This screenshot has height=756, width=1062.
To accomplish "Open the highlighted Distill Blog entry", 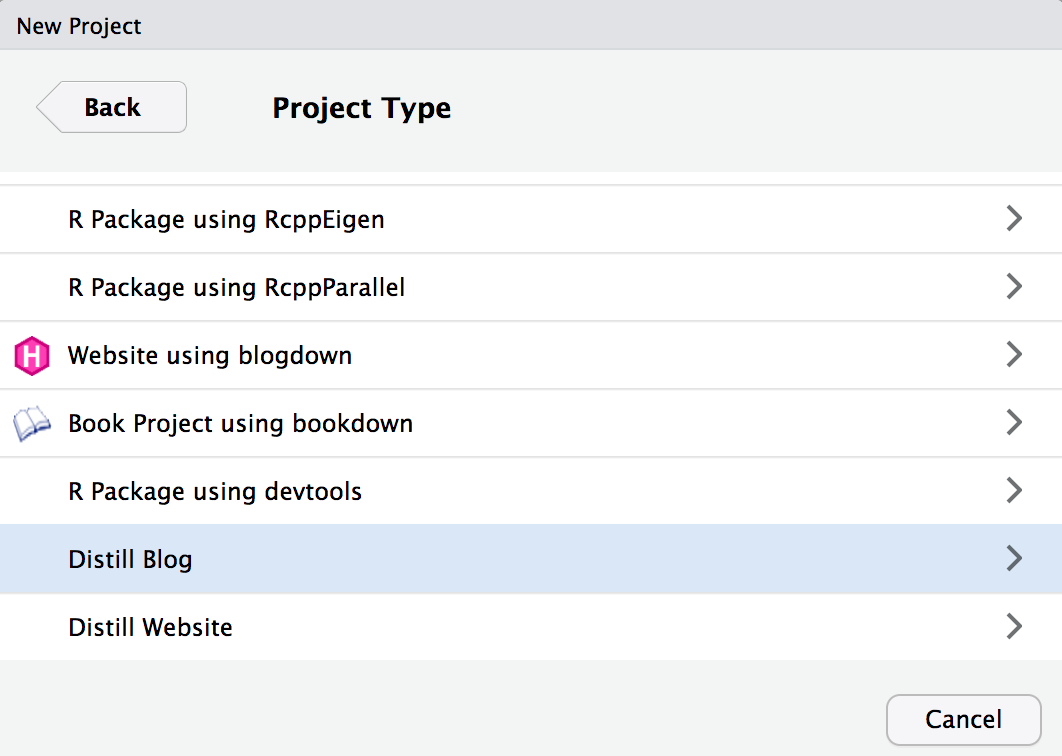I will (130, 559).
